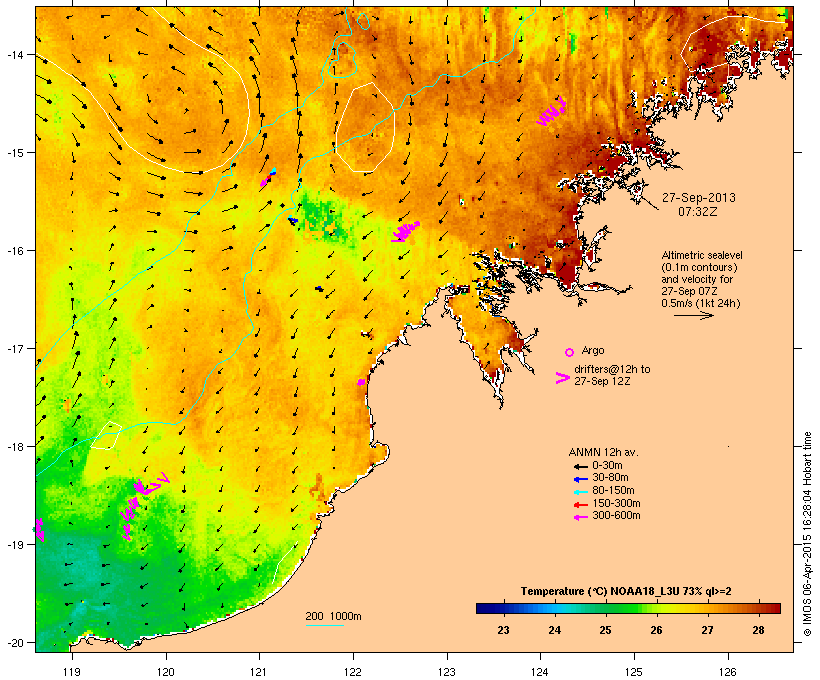
Task: Click the Altimetric sealevel text
Action: (x=702, y=255)
